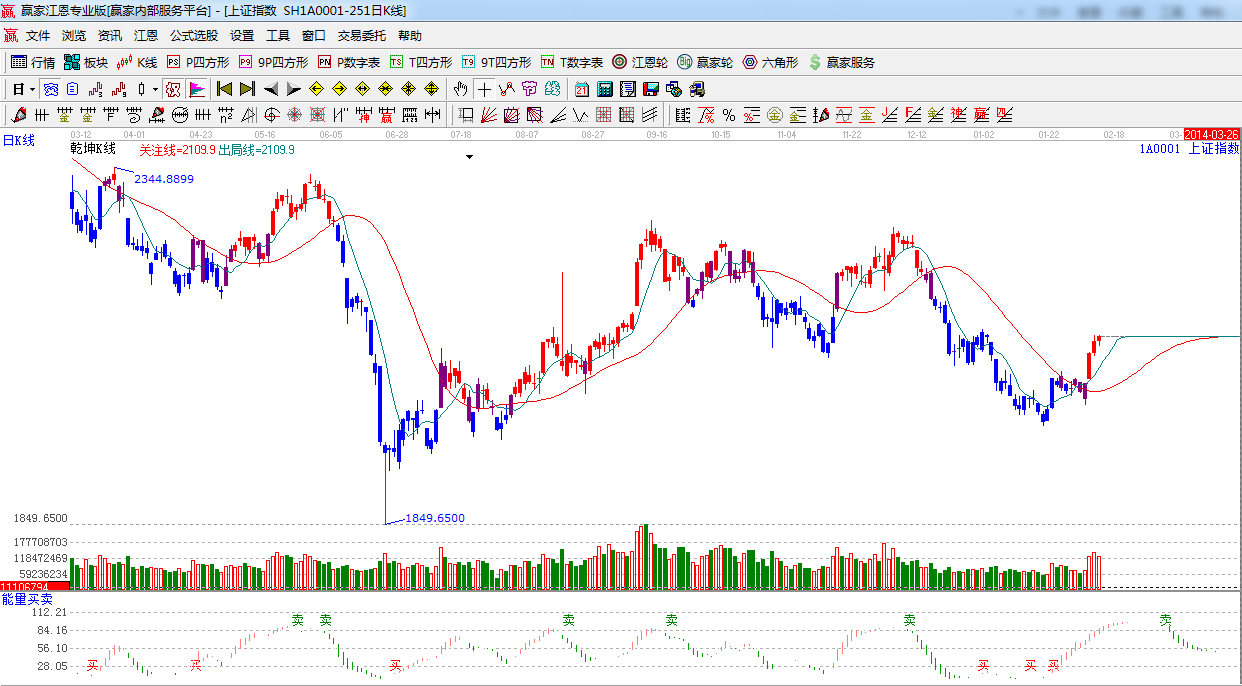
Task: Open the 交易委托 menu
Action: click(x=361, y=36)
